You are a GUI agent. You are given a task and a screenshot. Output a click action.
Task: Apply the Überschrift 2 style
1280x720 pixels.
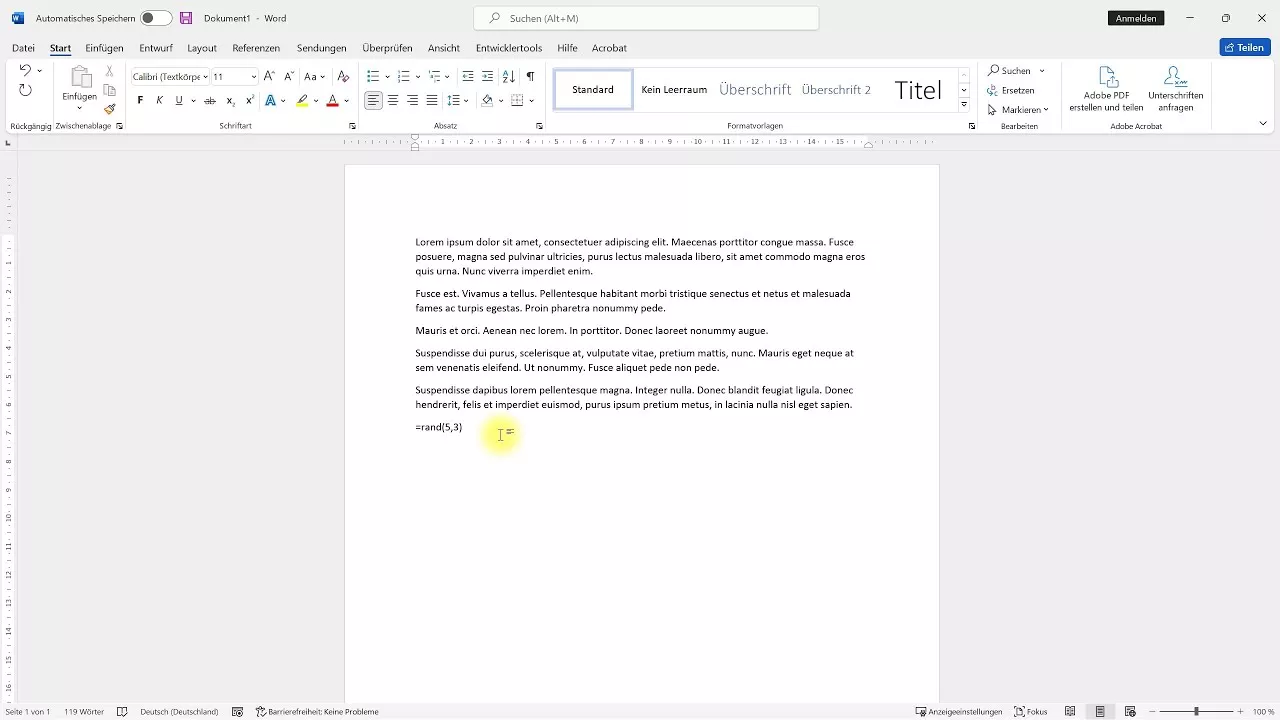(836, 89)
